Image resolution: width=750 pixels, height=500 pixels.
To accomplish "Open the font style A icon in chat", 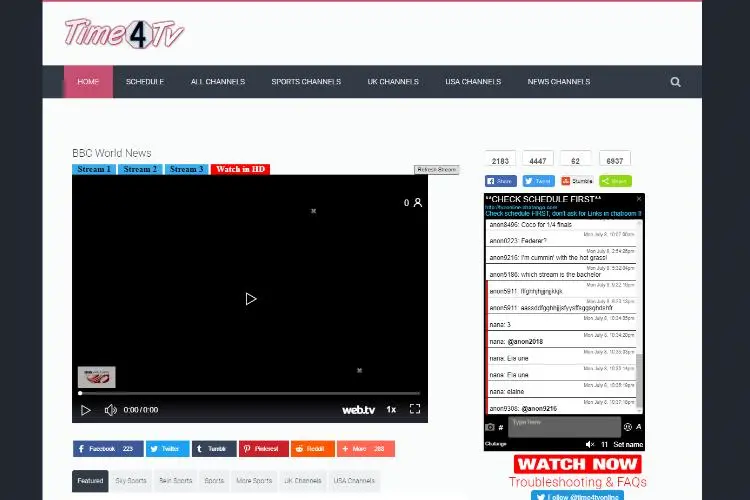I will [x=639, y=427].
